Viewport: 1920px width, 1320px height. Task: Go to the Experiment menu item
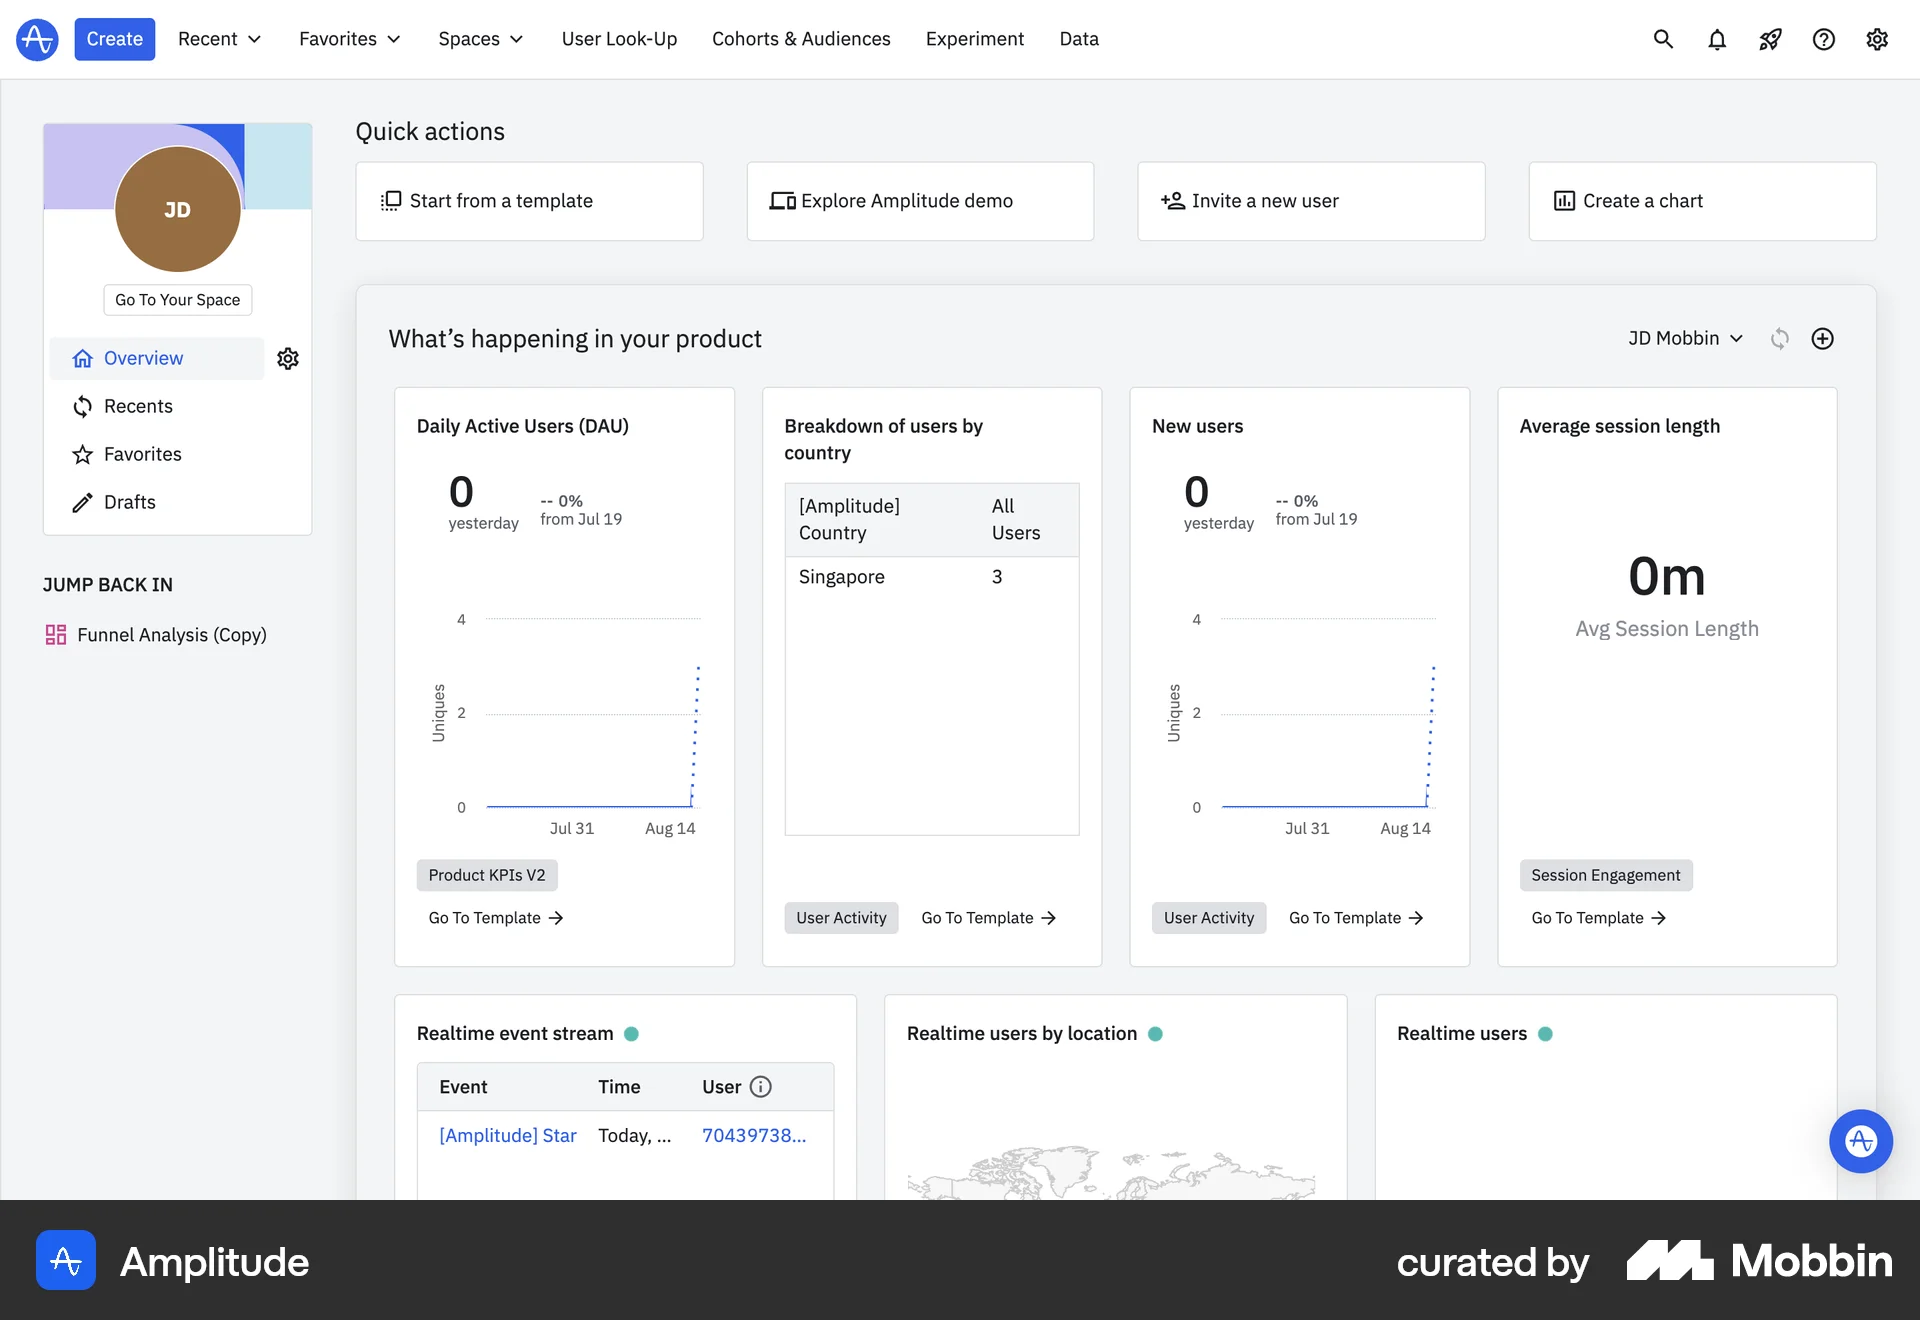tap(975, 39)
